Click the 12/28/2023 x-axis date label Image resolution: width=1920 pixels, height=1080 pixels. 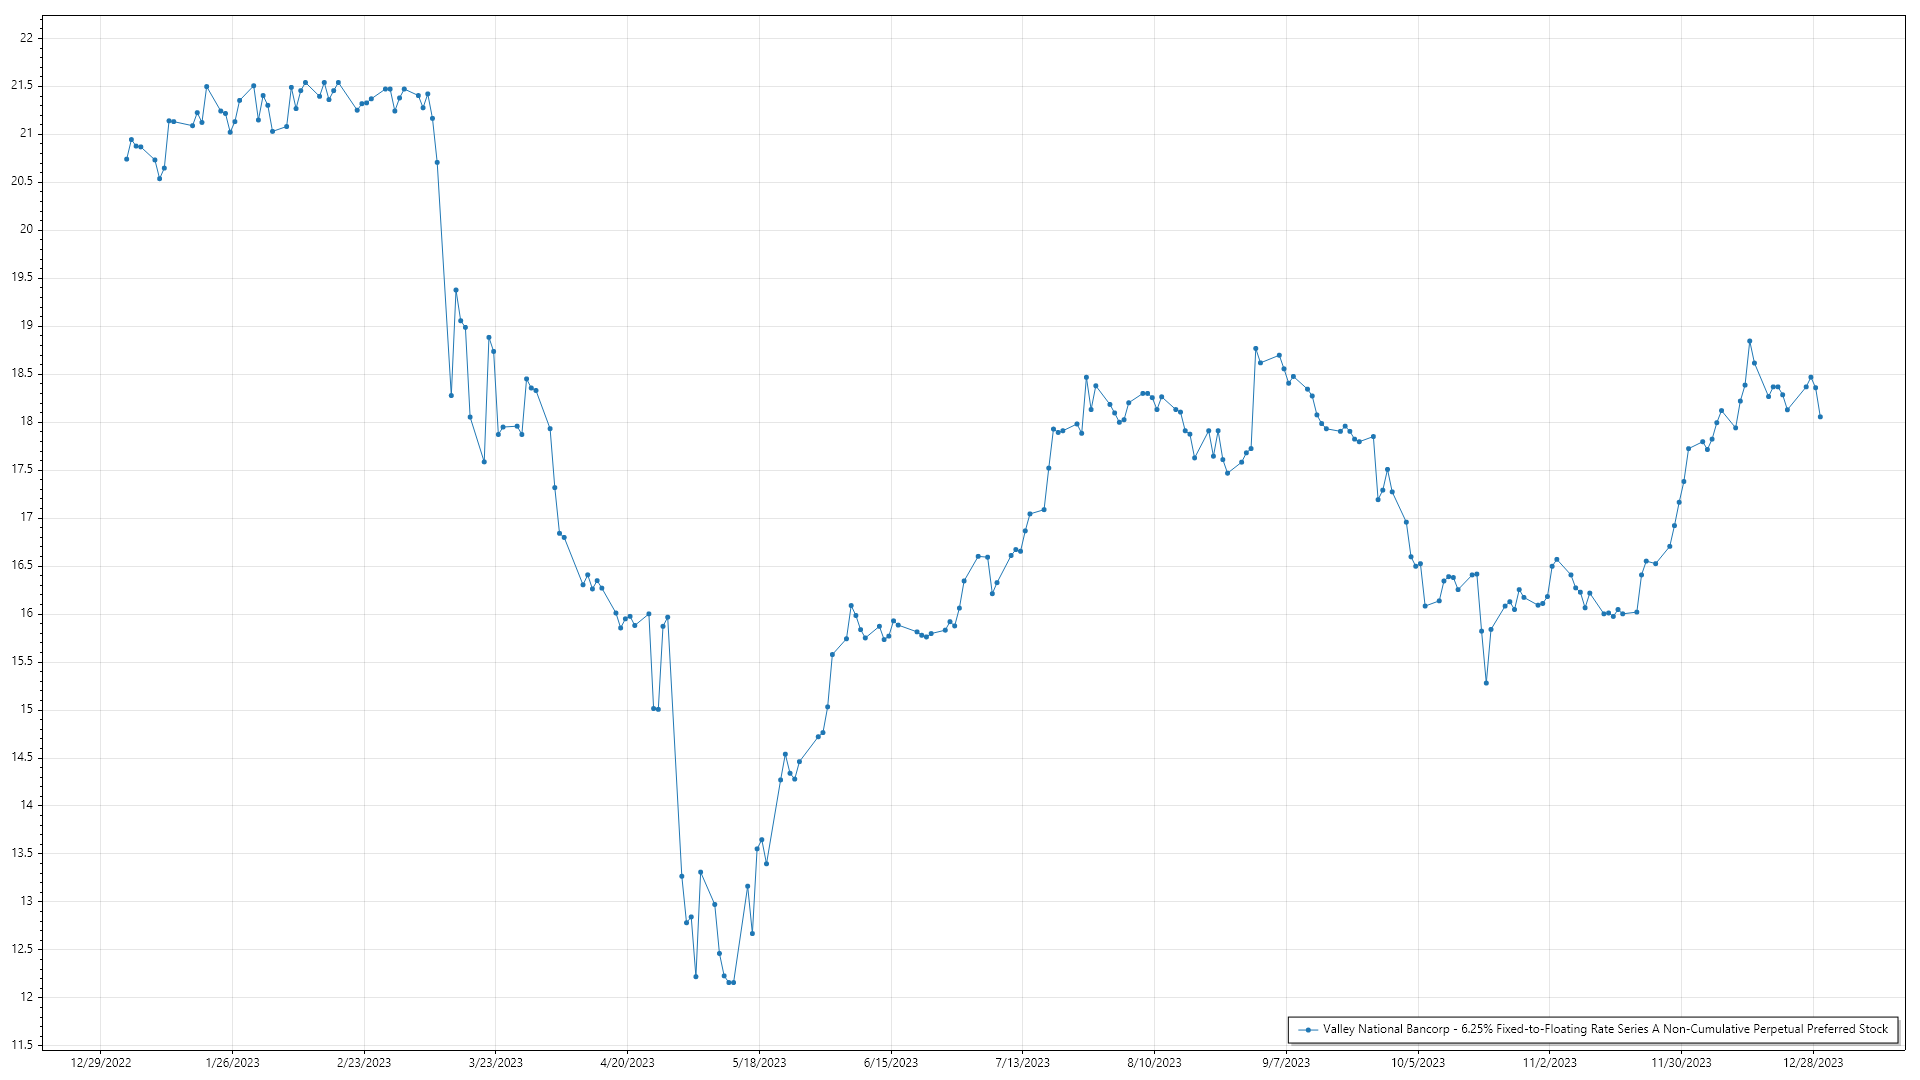click(1813, 1062)
